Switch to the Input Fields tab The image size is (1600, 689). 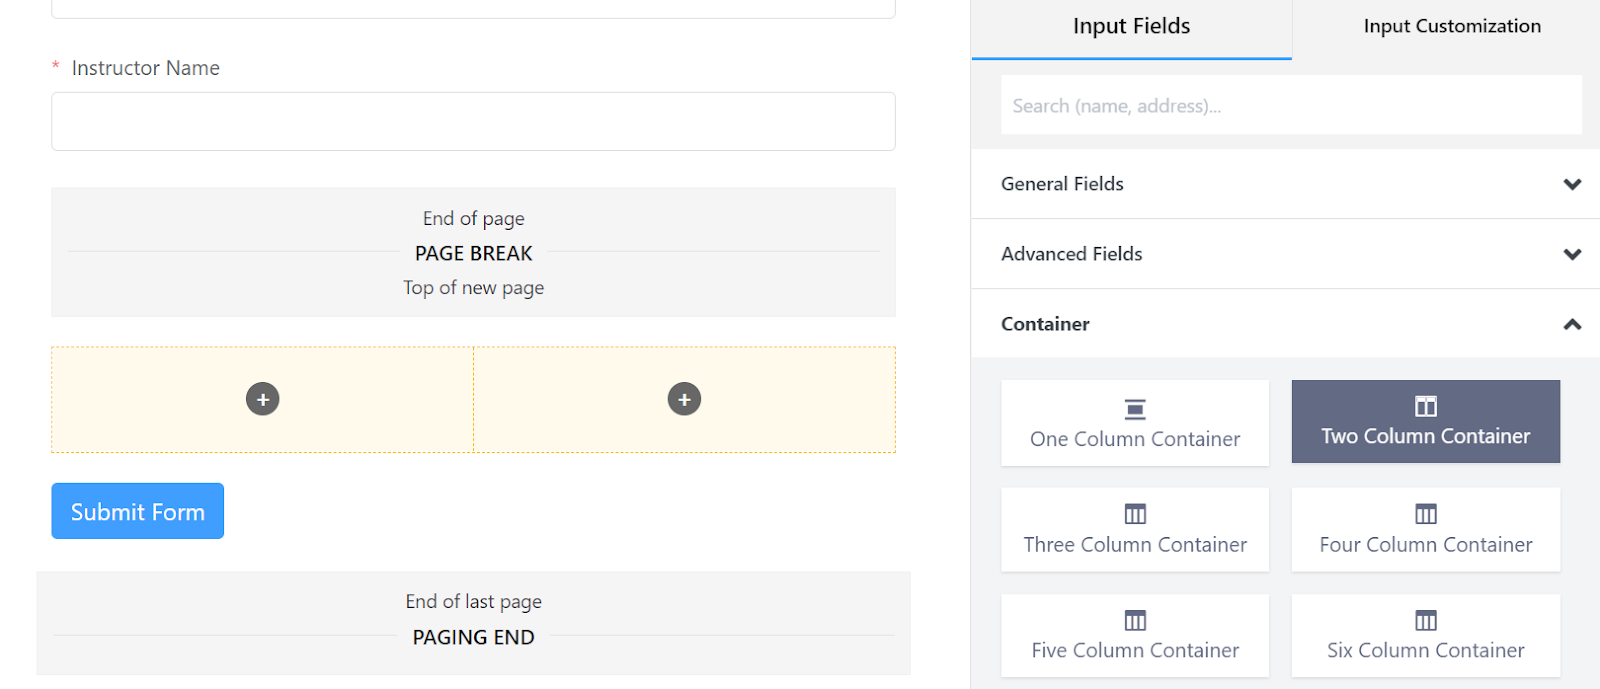(x=1131, y=27)
